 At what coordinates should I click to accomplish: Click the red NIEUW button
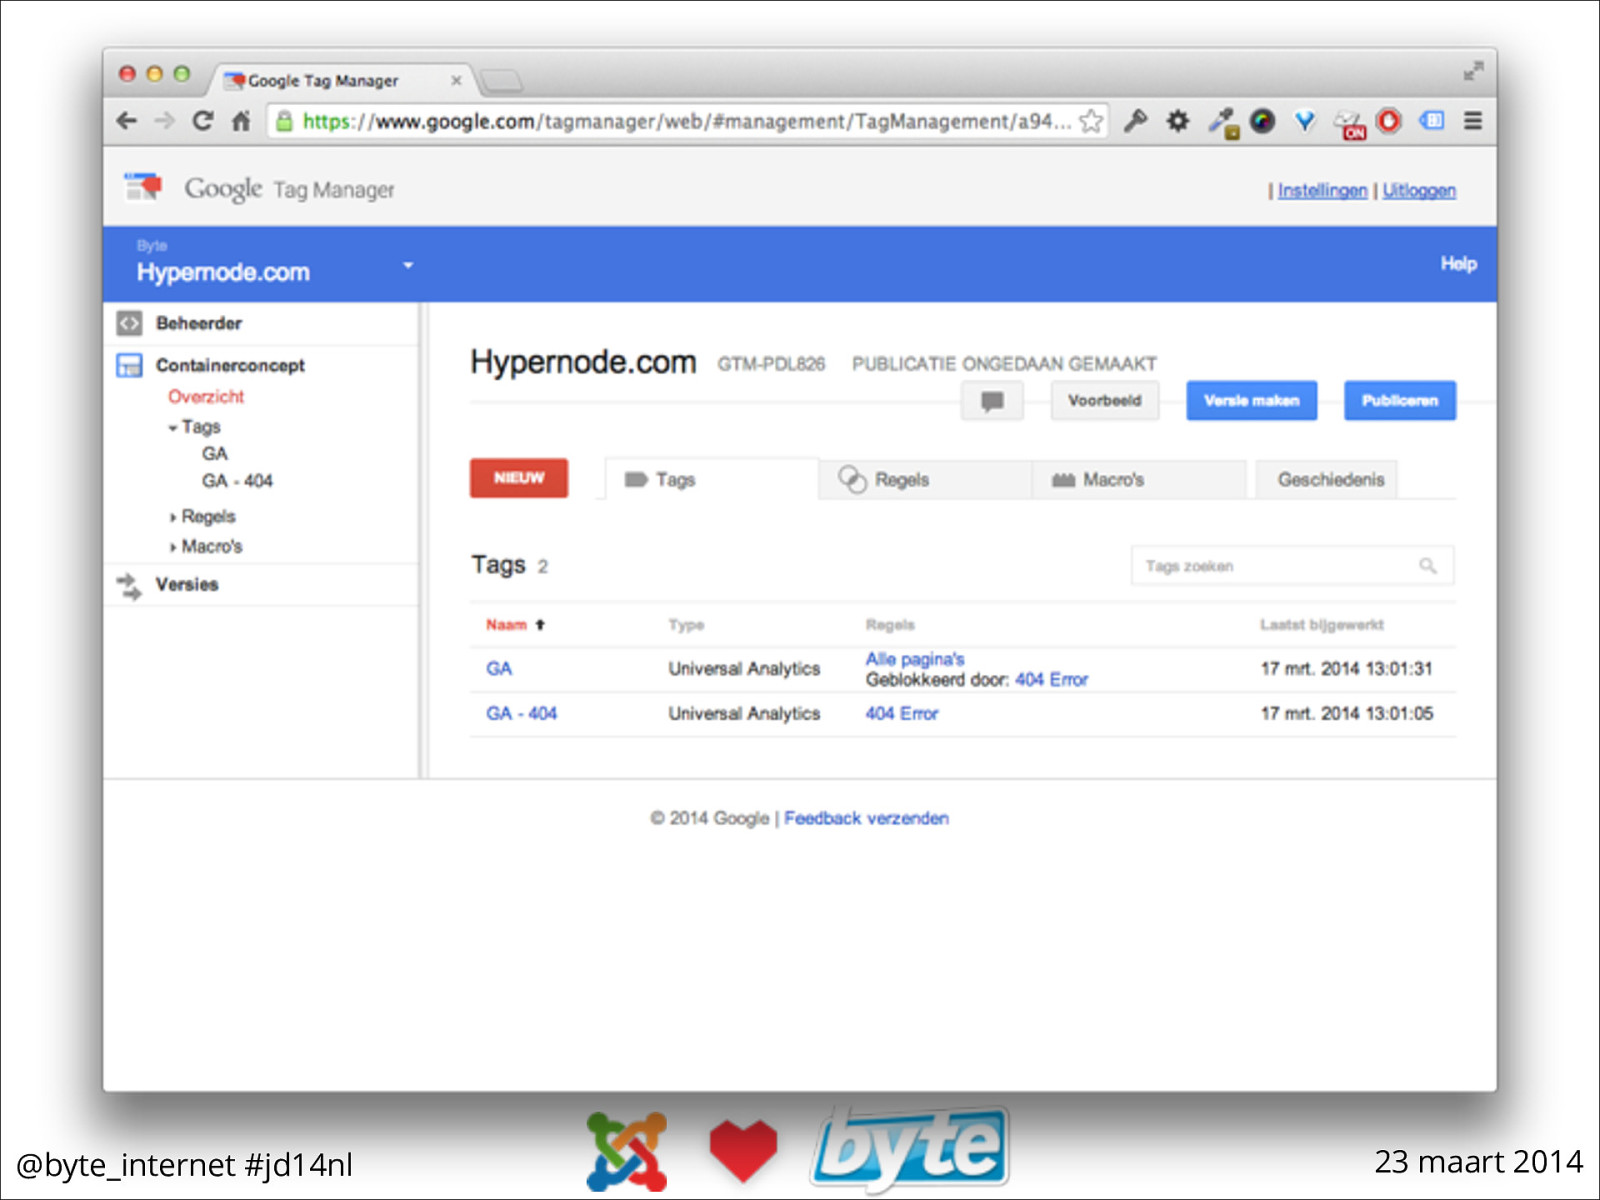pyautogui.click(x=518, y=478)
